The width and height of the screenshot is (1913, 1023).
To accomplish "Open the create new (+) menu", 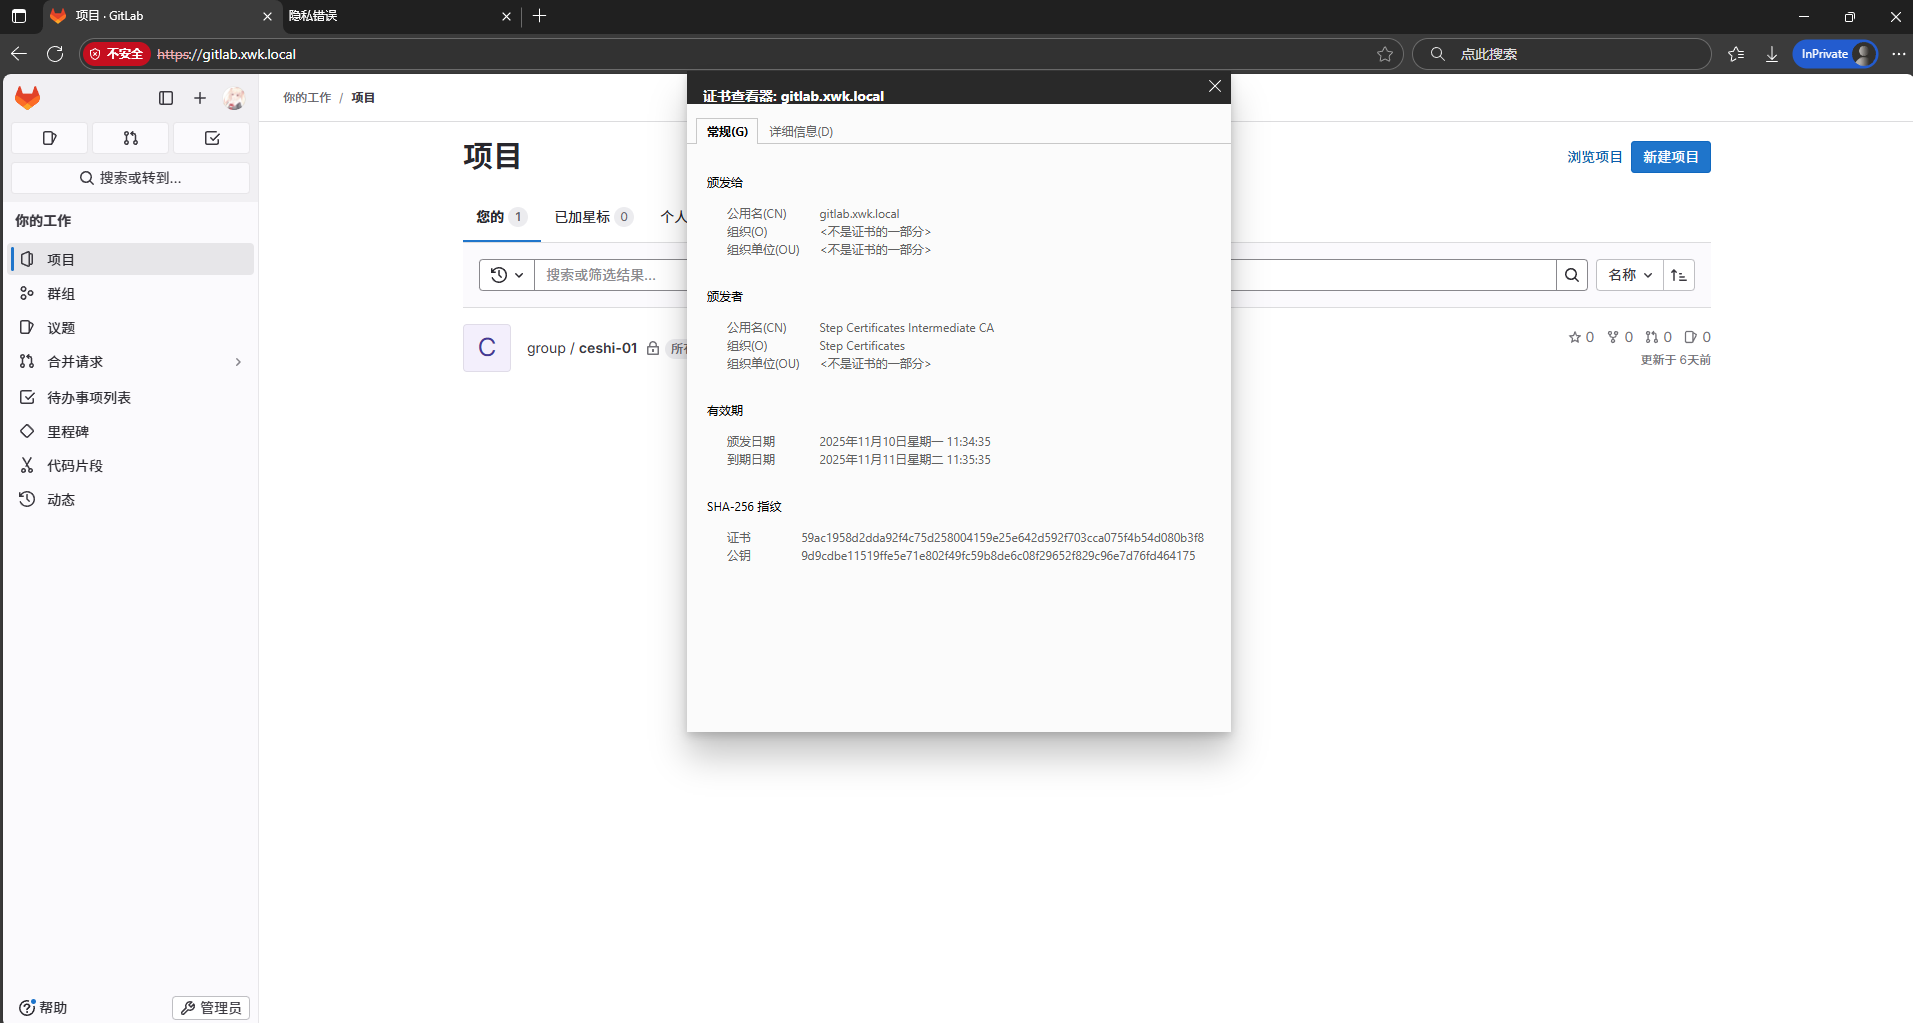I will pyautogui.click(x=199, y=98).
